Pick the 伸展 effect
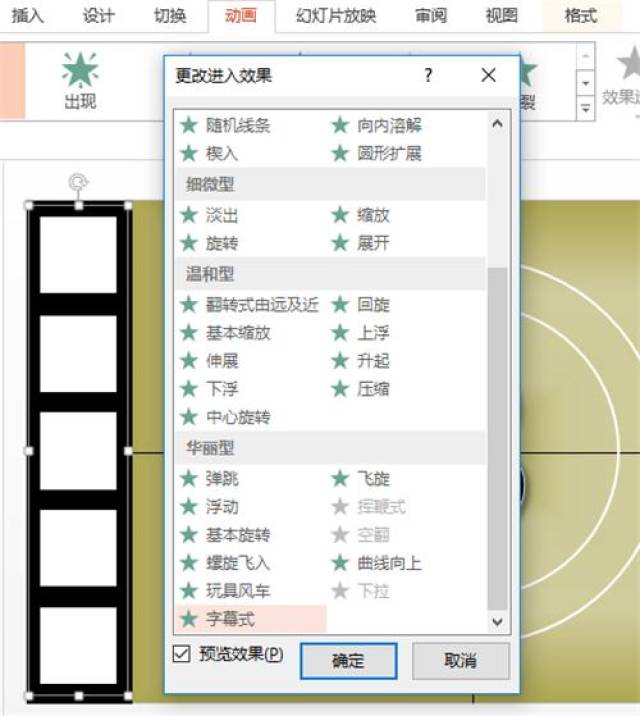The image size is (640, 716). pyautogui.click(x=209, y=361)
